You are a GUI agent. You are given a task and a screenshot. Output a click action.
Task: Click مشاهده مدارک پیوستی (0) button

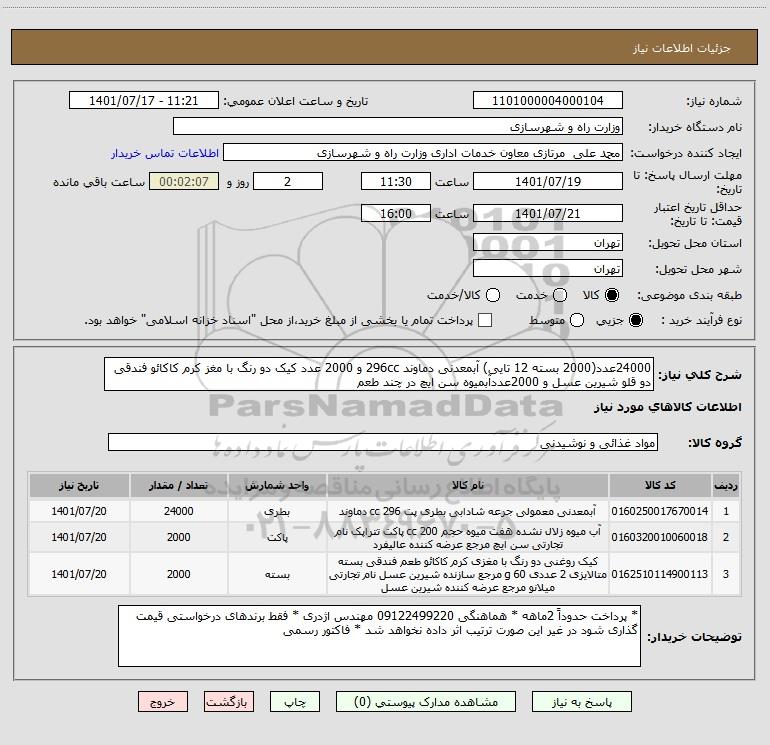[426, 702]
